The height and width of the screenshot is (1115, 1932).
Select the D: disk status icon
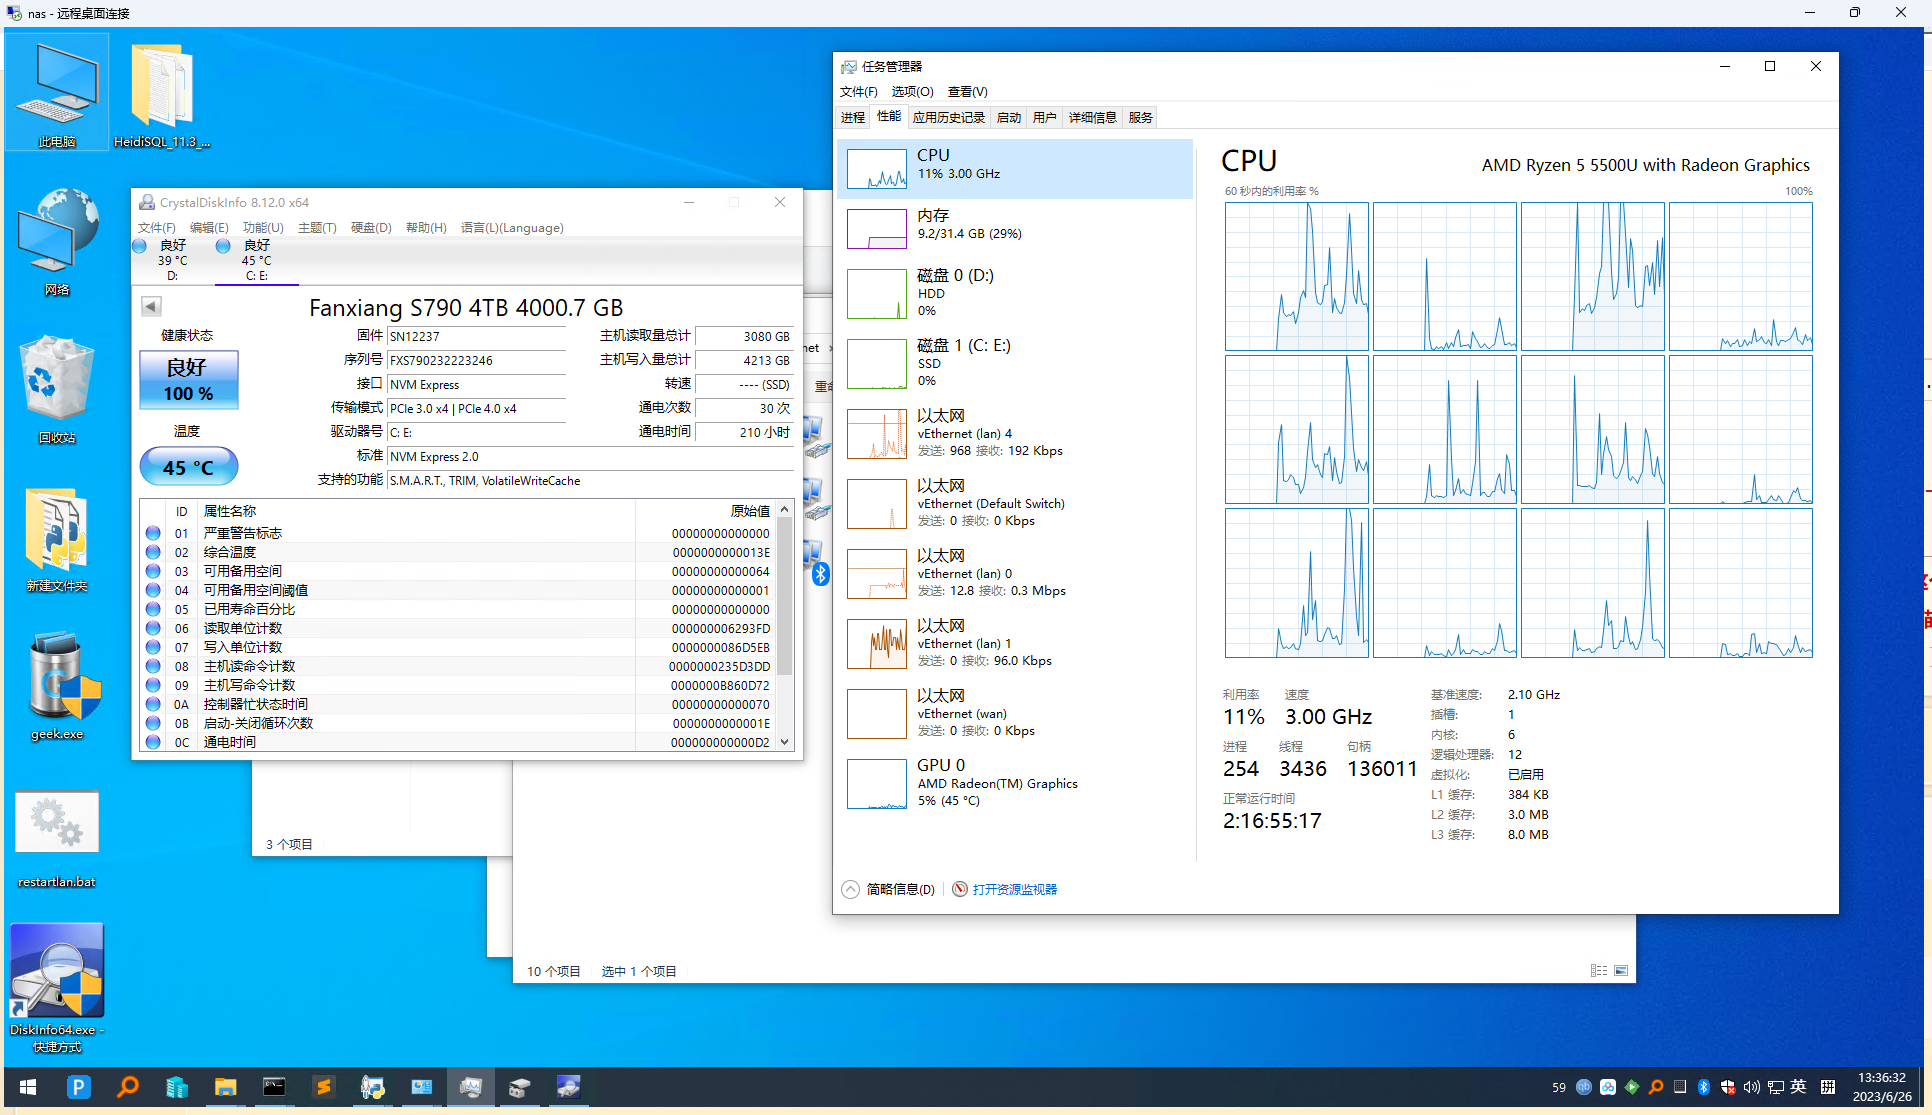tap(141, 246)
